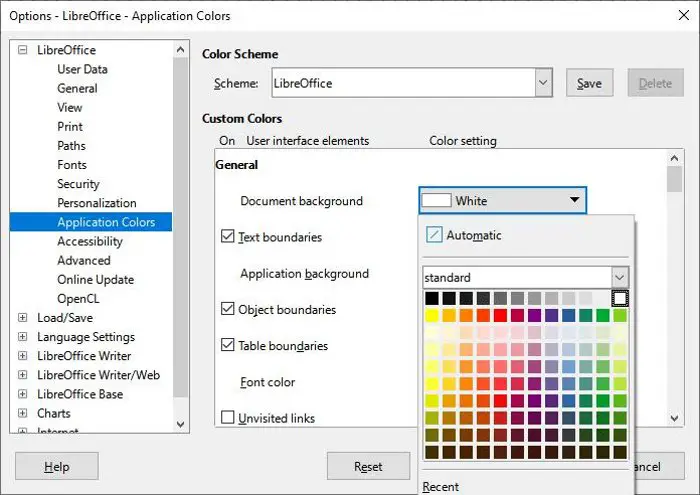Click the Save scheme button
Image resolution: width=700 pixels, height=495 pixels.
coord(589,83)
